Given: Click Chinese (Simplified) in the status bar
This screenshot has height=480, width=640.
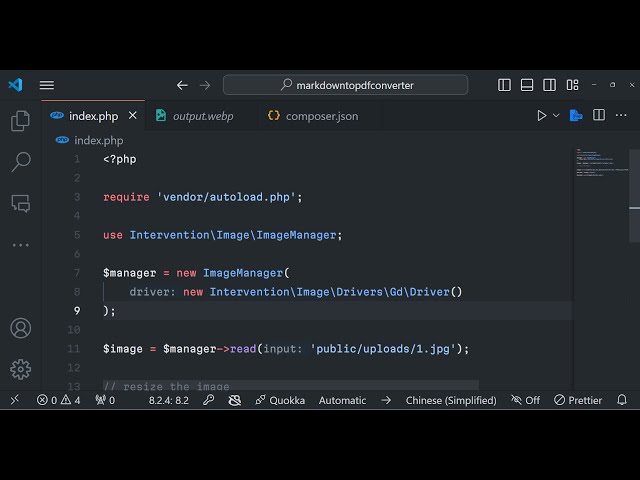Looking at the screenshot, I should [450, 400].
